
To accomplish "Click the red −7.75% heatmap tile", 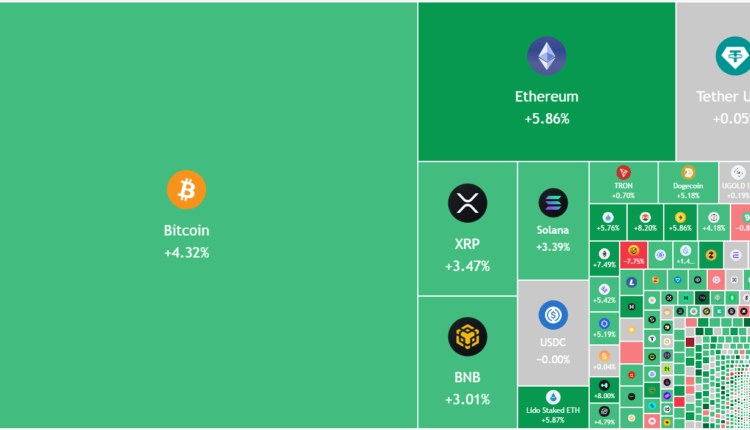I will [634, 256].
